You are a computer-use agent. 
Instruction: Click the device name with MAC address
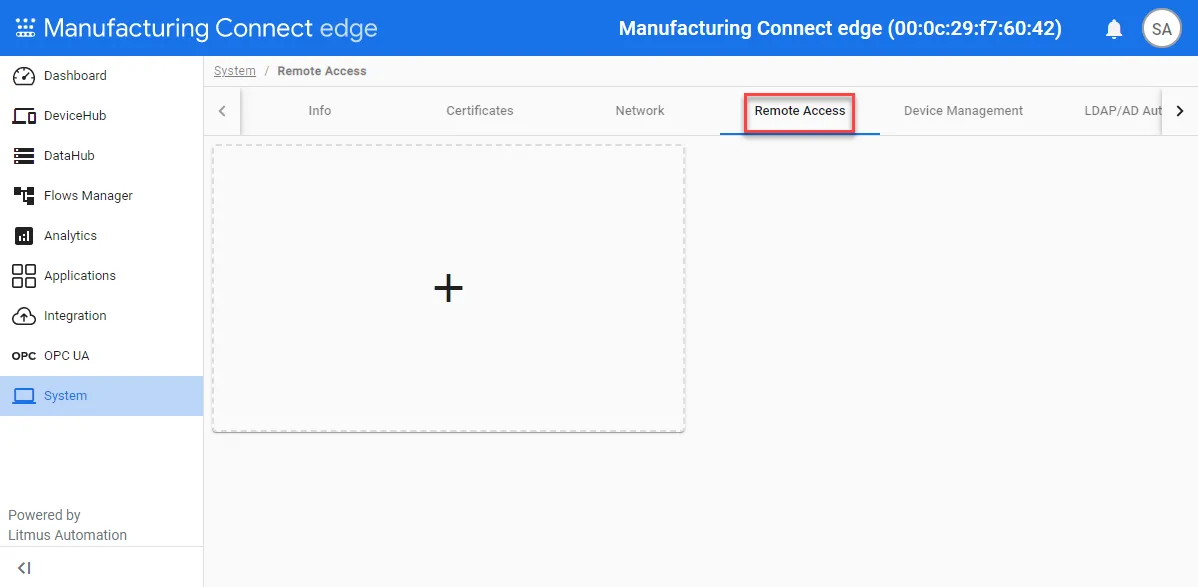click(x=840, y=29)
